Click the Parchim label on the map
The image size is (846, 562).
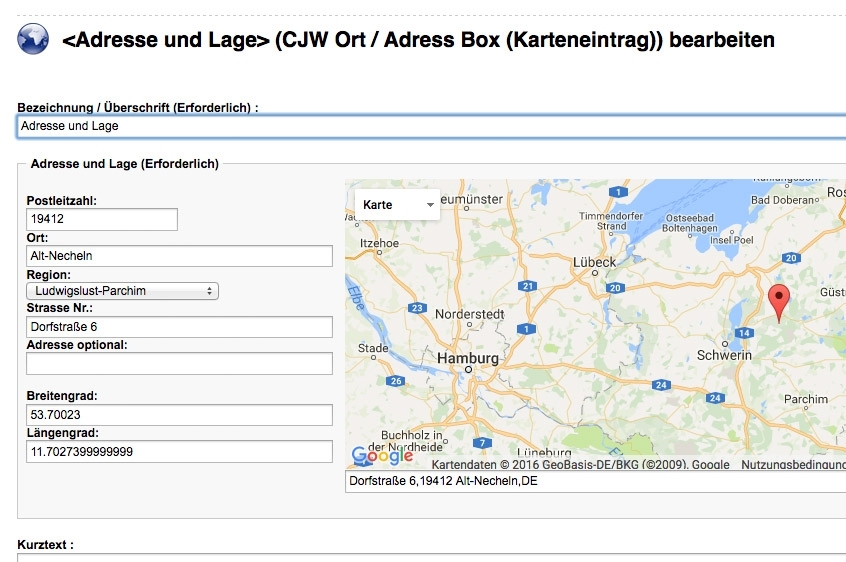tap(806, 399)
